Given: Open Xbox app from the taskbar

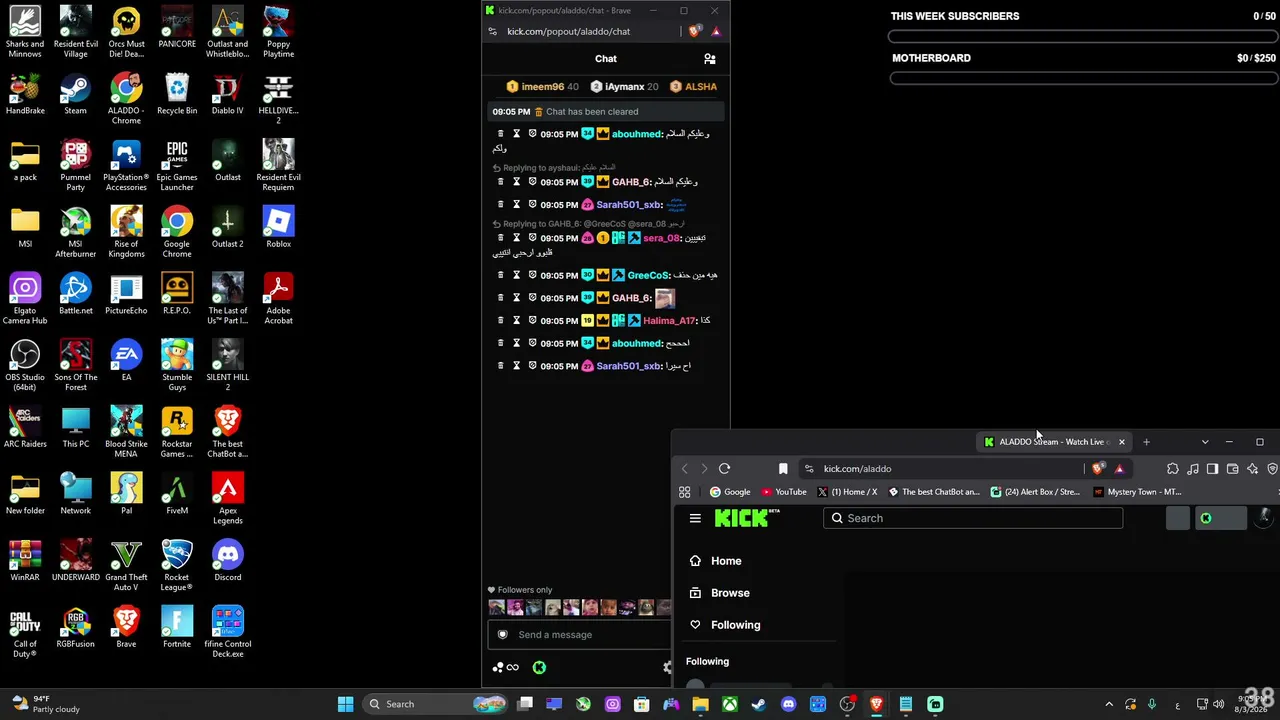Looking at the screenshot, I should point(730,704).
